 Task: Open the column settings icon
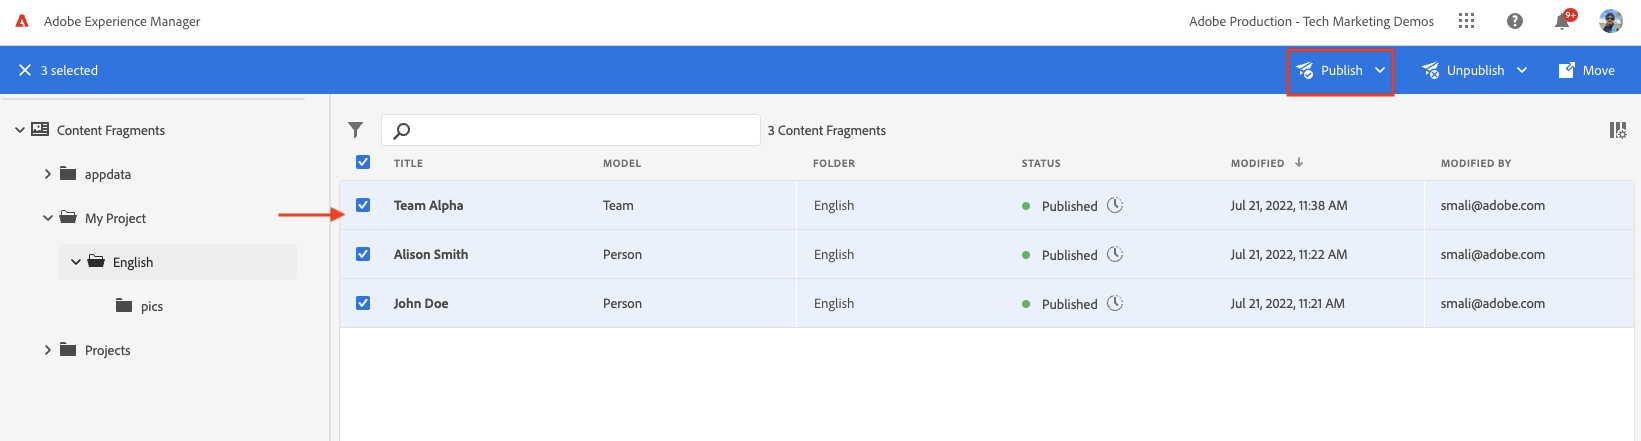[1618, 130]
